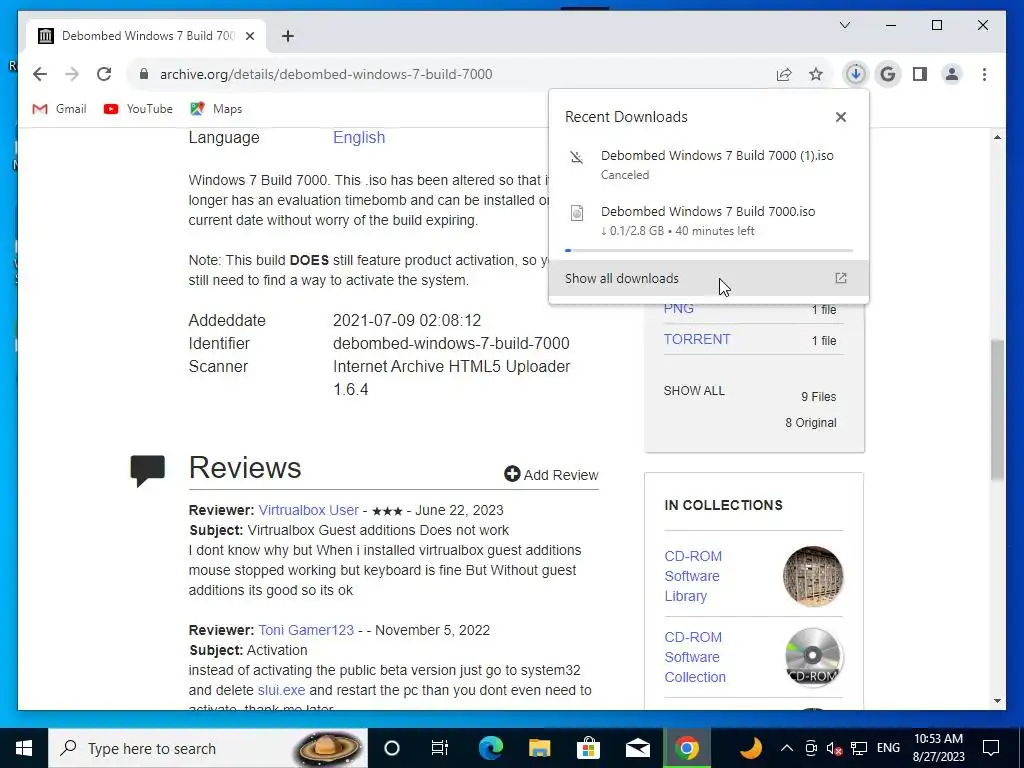Select Debombed Windows 7 Build 7000.iso download
This screenshot has height=768, width=1024.
[x=709, y=221]
